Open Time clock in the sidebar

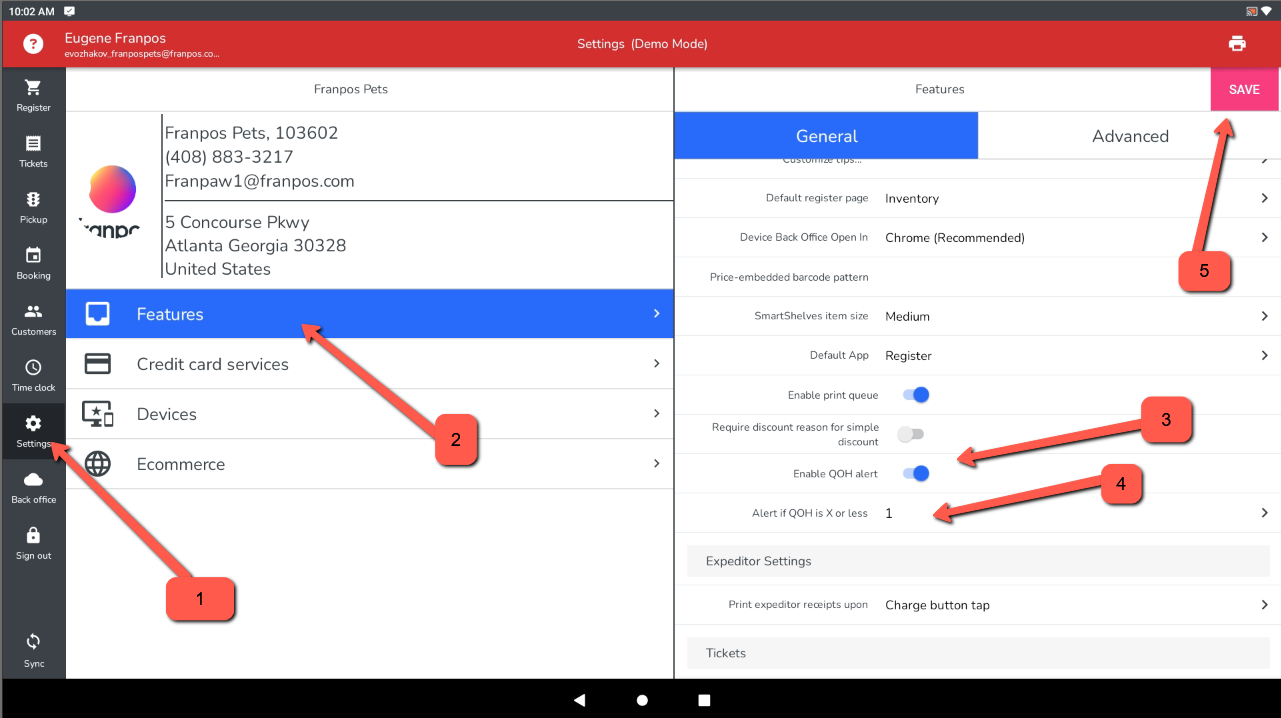click(33, 375)
